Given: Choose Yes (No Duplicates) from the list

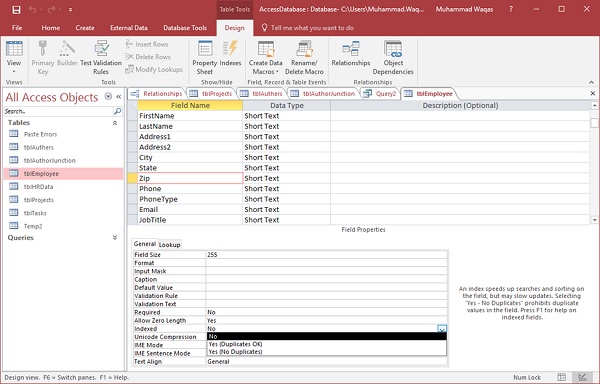Looking at the screenshot, I should pos(235,352).
